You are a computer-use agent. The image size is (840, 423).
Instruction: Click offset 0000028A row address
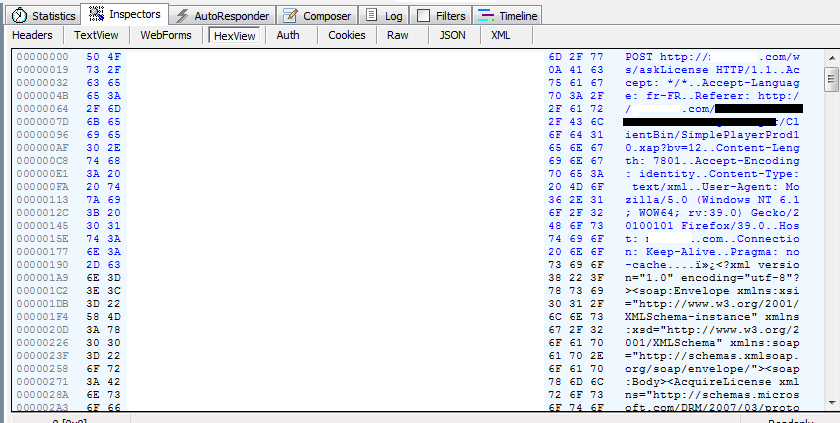point(42,395)
